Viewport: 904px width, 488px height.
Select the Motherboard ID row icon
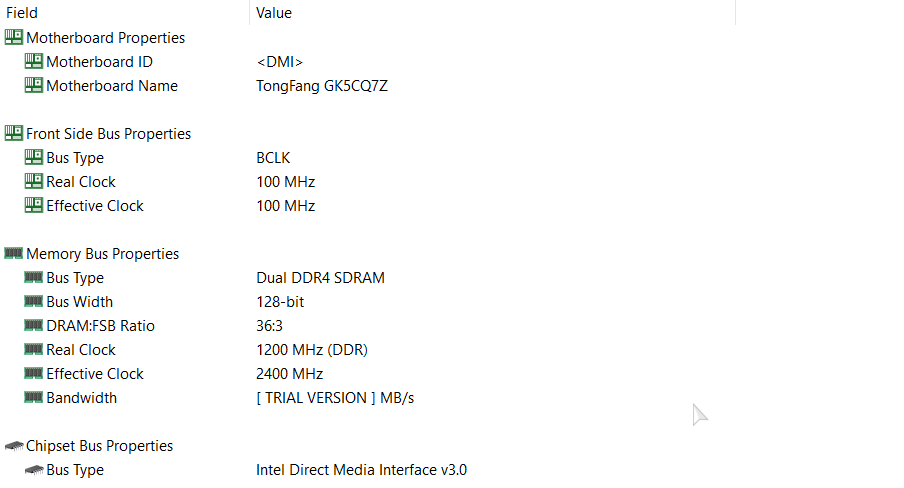tap(33, 61)
